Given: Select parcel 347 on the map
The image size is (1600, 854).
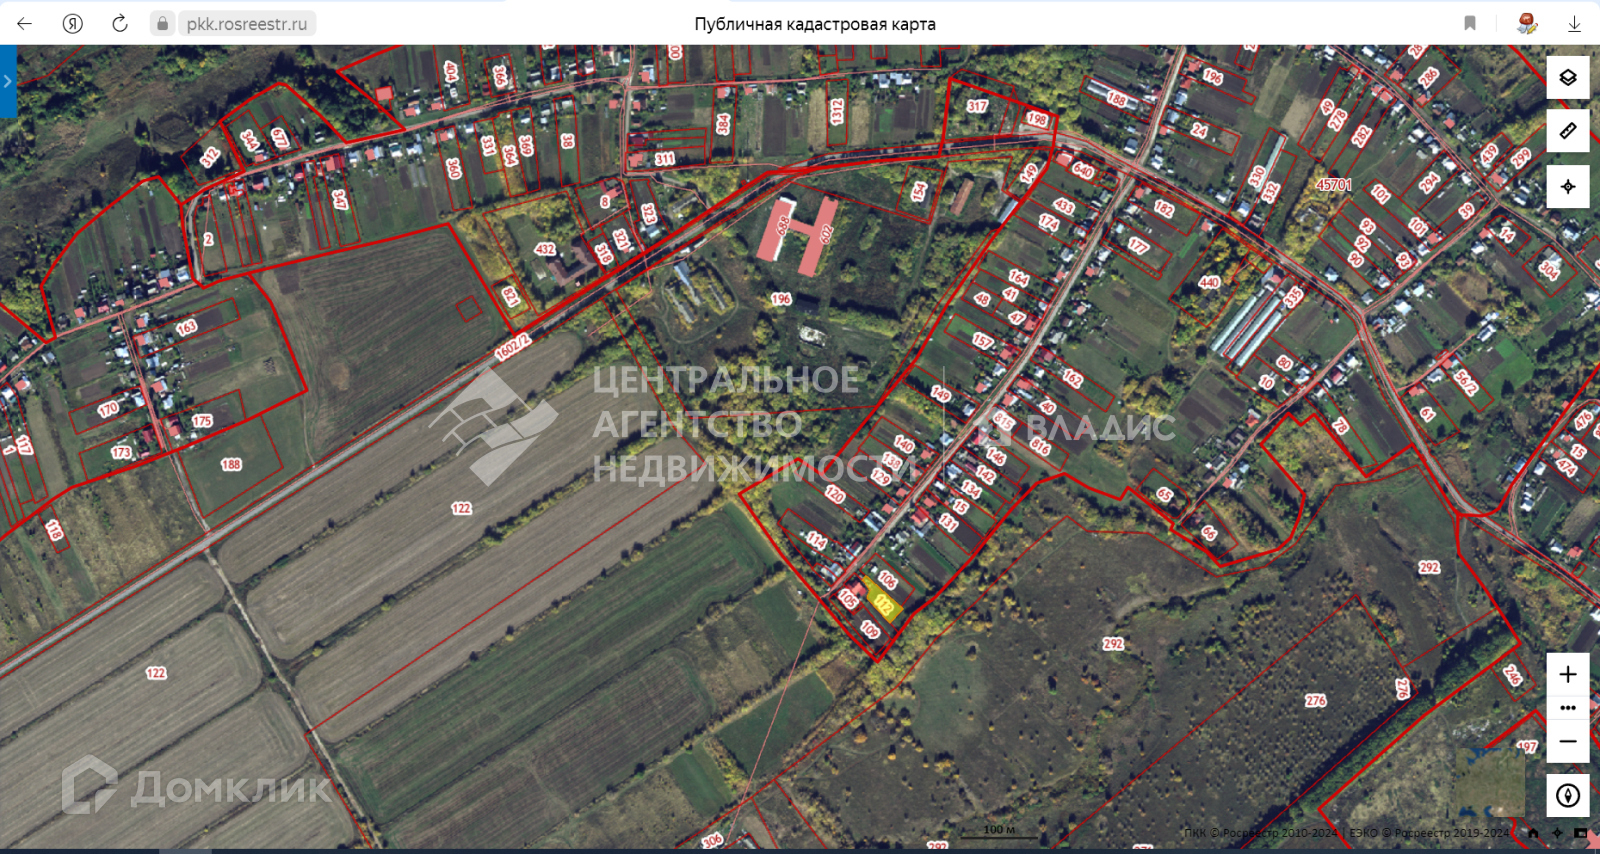Looking at the screenshot, I should coord(340,199).
